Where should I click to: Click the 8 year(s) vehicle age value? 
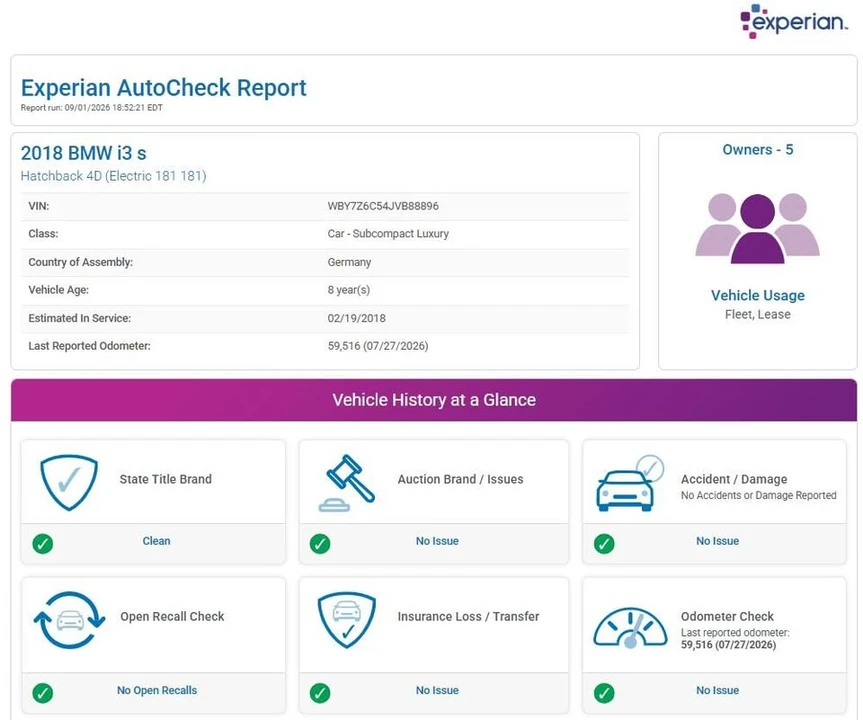(x=349, y=290)
